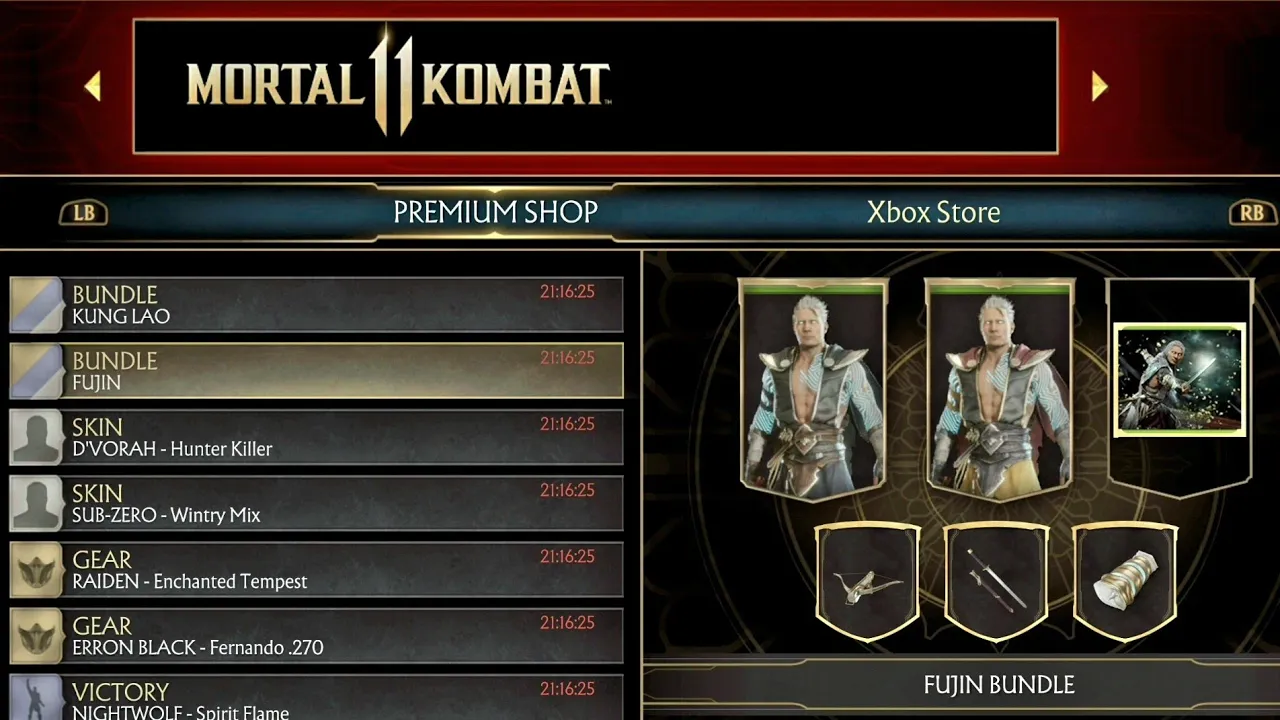Select the left arrow beside Mortal Kombat banner

pyautogui.click(x=93, y=87)
